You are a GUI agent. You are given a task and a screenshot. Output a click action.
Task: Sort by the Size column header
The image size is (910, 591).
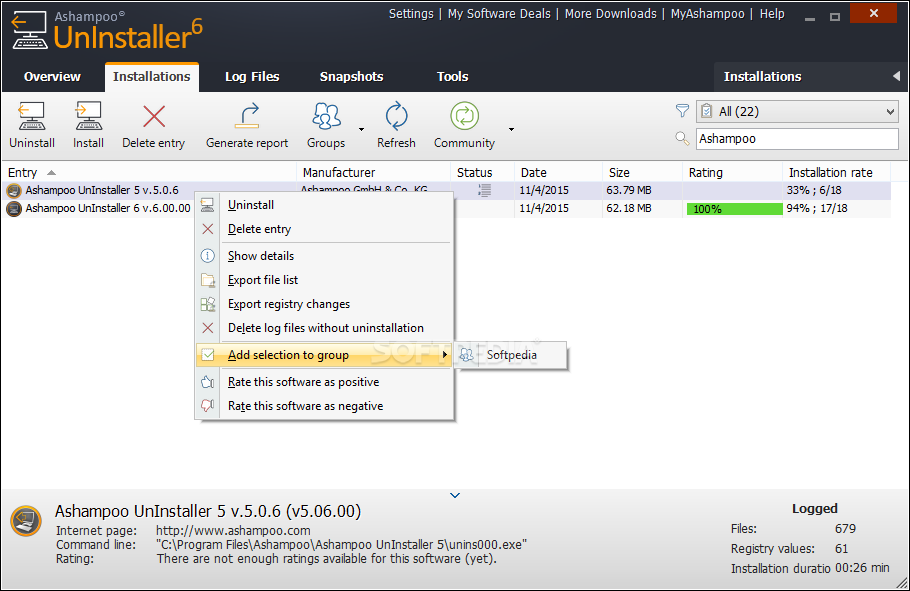(x=642, y=172)
